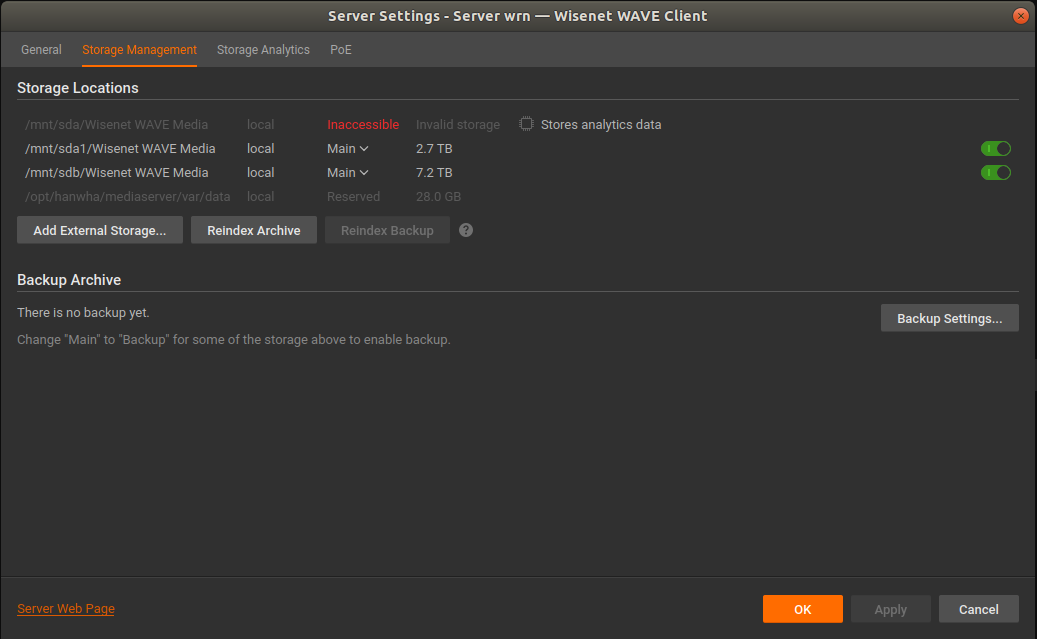Click the 'local' type for /mnt/sda row

click(x=261, y=124)
